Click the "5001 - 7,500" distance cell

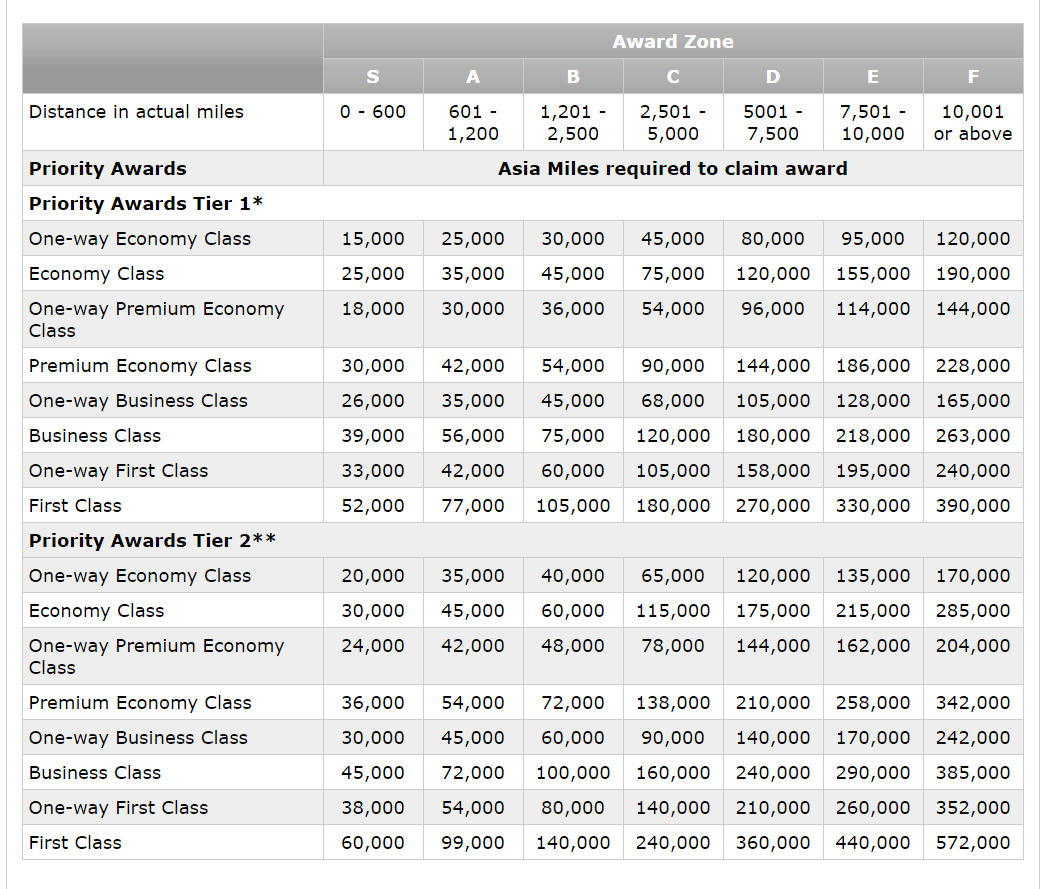(773, 122)
